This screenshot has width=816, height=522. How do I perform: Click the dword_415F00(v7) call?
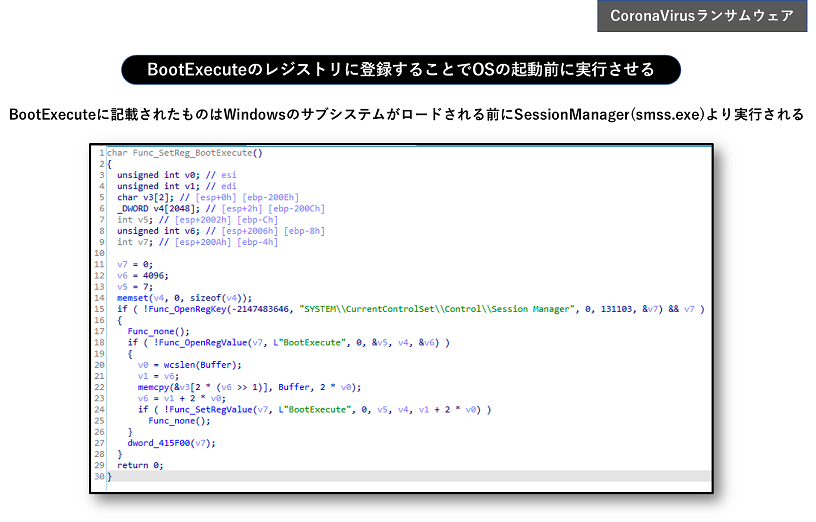tap(171, 442)
